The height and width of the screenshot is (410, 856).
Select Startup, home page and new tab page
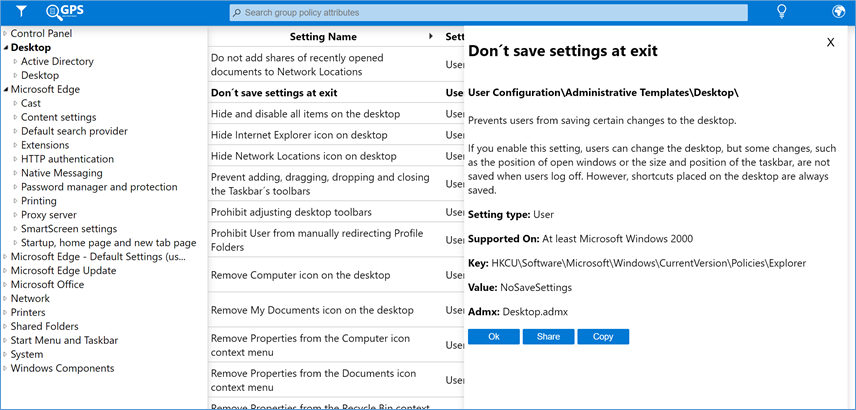click(x=109, y=242)
